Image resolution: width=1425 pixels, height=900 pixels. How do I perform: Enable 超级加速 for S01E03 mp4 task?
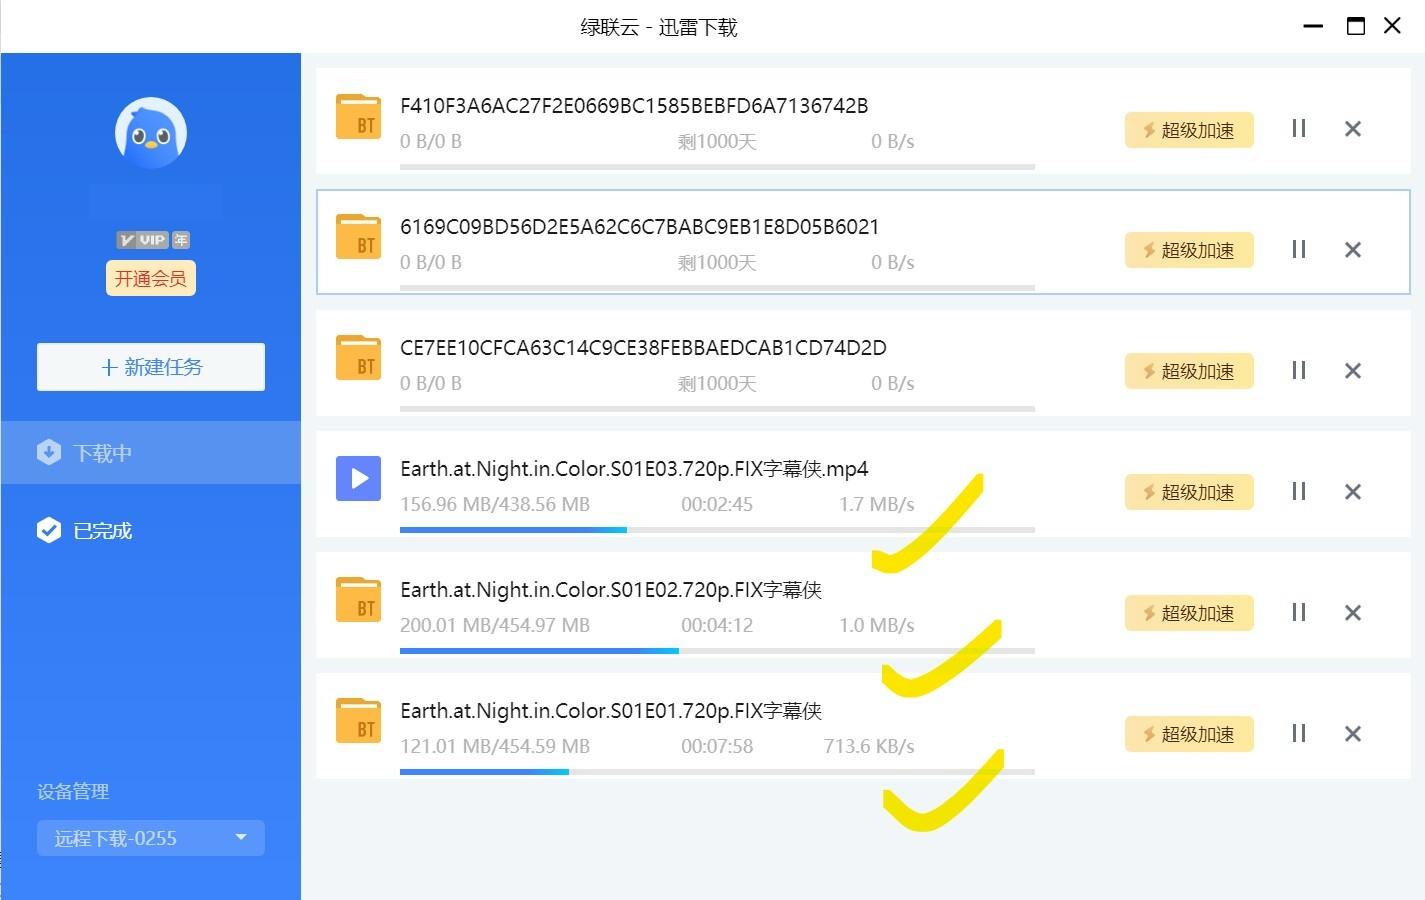[x=1189, y=492]
